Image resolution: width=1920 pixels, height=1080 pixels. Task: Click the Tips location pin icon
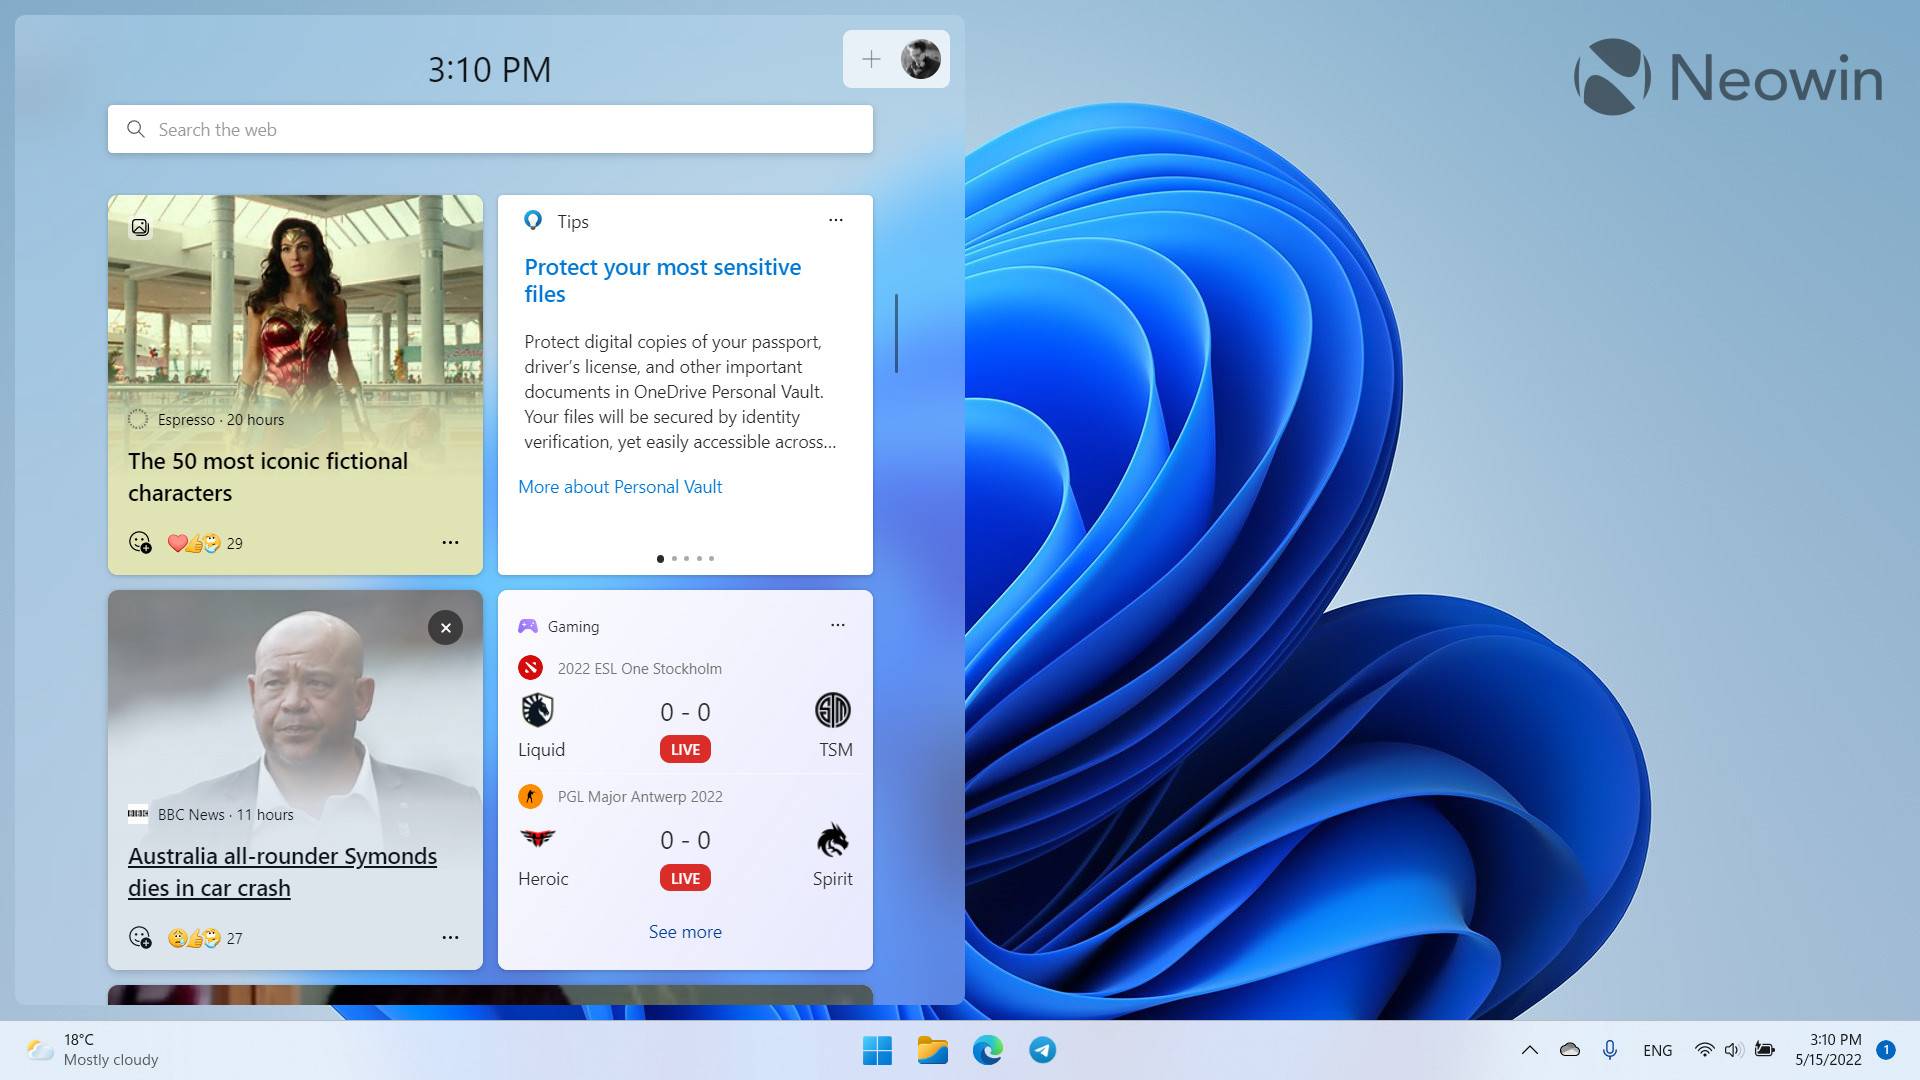tap(533, 220)
